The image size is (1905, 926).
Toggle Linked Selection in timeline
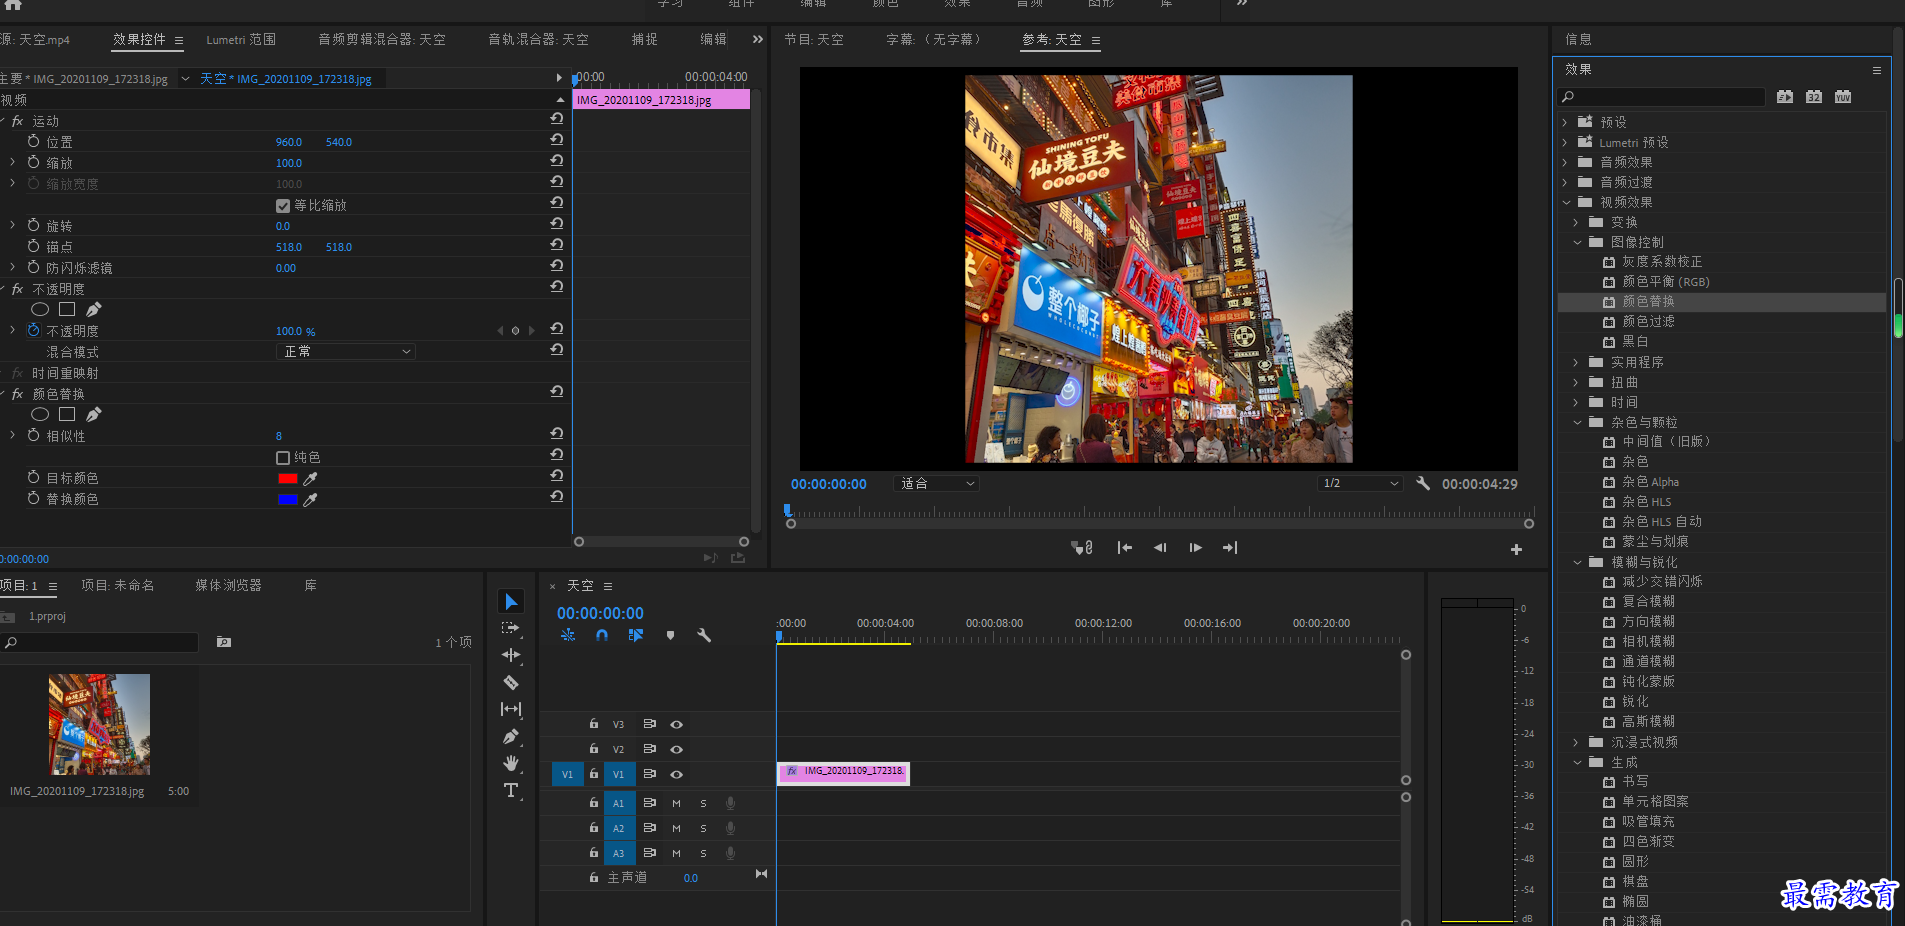pos(636,635)
